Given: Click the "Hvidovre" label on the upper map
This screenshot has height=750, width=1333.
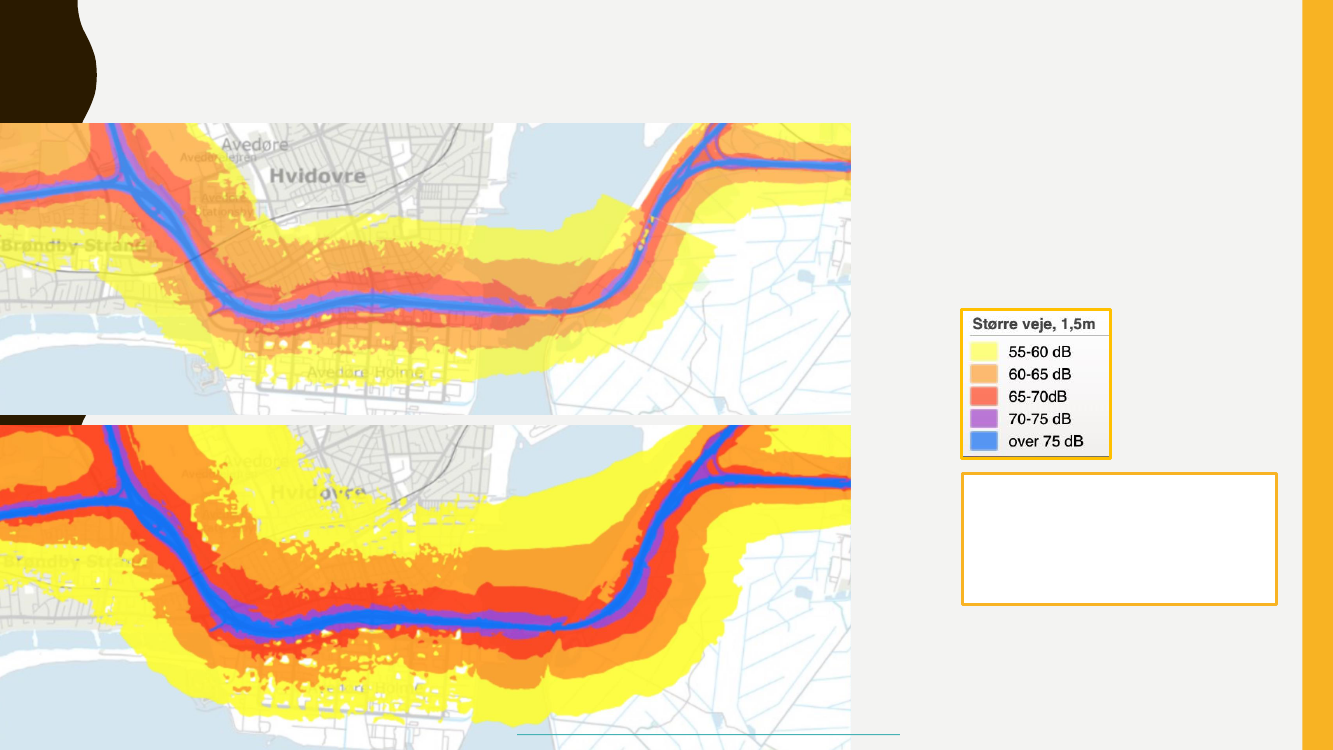Looking at the screenshot, I should coord(317,175).
